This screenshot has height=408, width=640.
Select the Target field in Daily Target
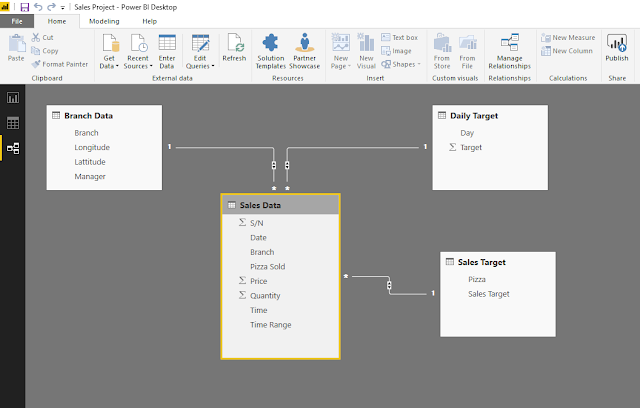[x=471, y=147]
